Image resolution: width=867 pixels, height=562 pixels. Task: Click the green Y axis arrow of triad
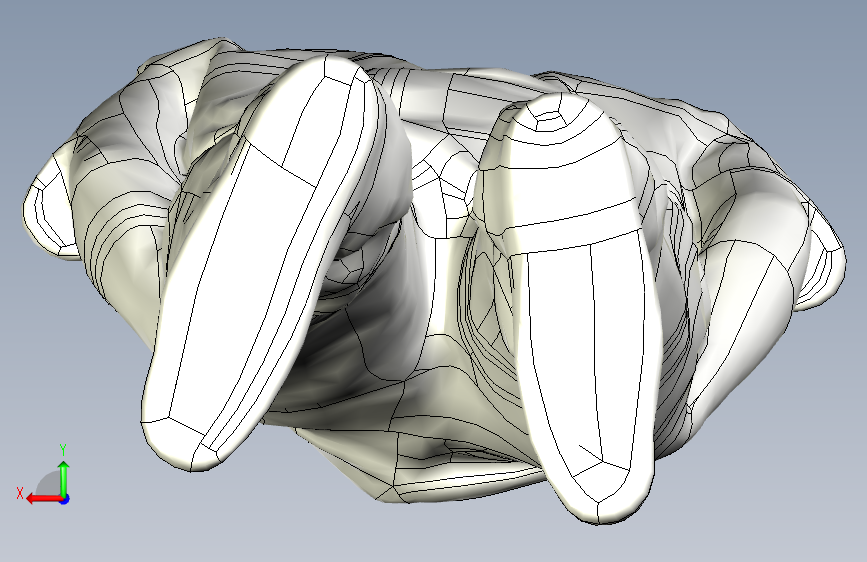(x=64, y=478)
